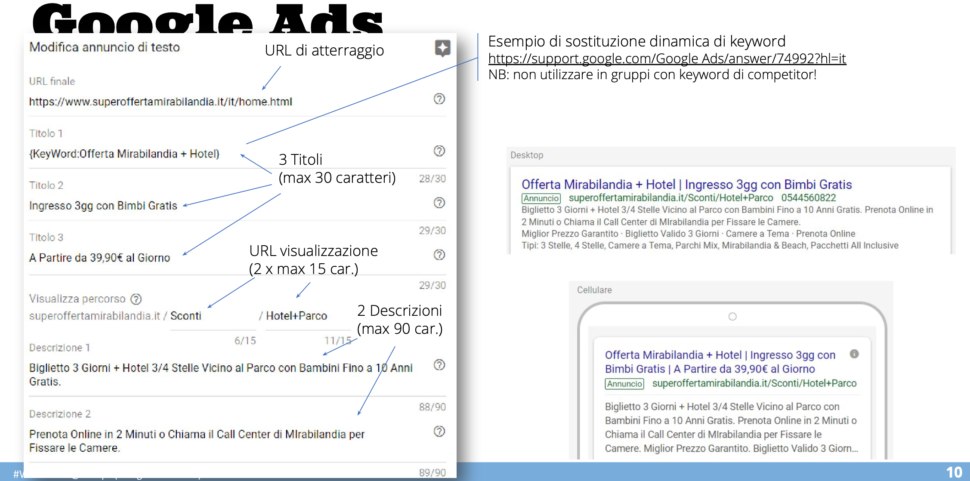
Task: Click Annuncio badge in mobile ad preview
Action: point(624,384)
